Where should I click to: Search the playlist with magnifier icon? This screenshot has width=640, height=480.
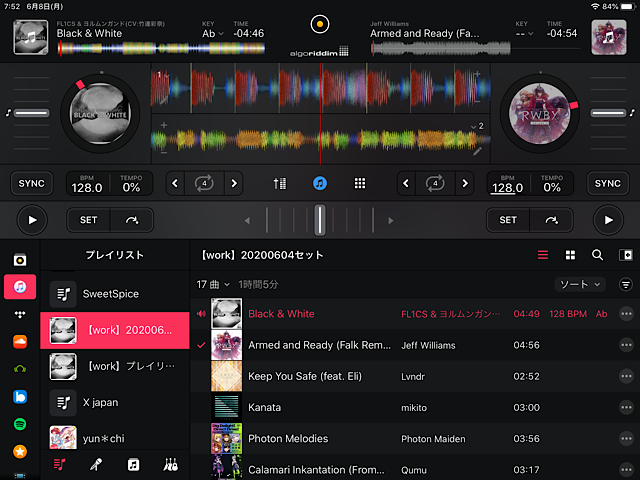pyautogui.click(x=598, y=255)
